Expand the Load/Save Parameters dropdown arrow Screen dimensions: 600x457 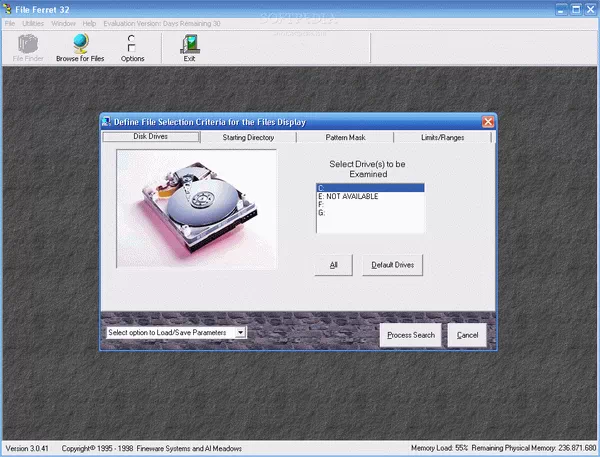click(x=240, y=332)
